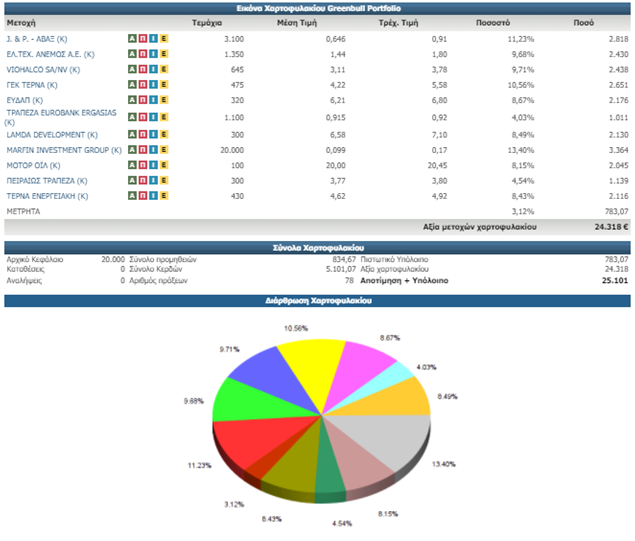Click blue I icon for ΓΕΚ ΤΕΡΝΑ
The width and height of the screenshot is (635, 541).
tap(153, 85)
